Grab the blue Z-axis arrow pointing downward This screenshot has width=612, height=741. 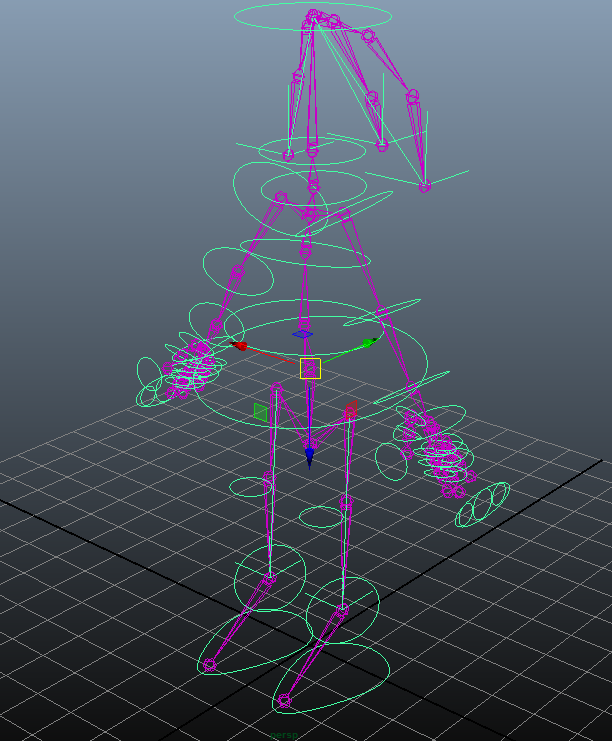tap(310, 457)
